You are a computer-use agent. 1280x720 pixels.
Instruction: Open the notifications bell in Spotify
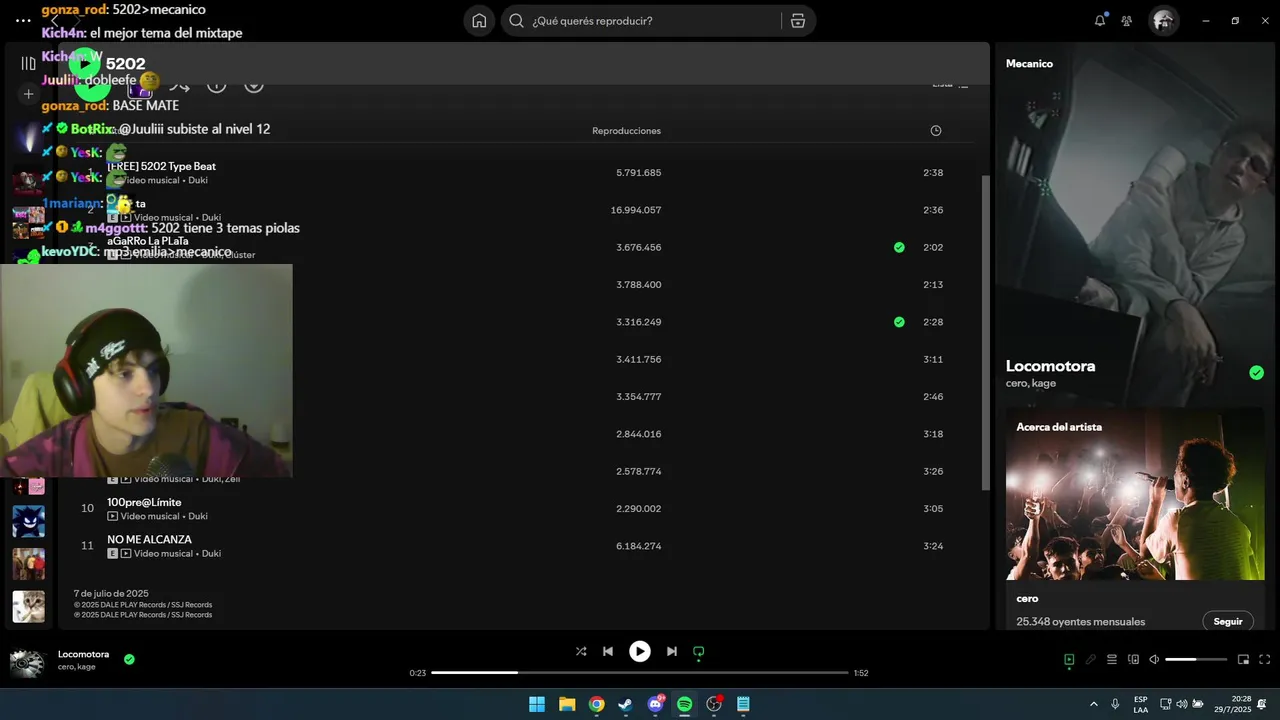tap(1100, 20)
